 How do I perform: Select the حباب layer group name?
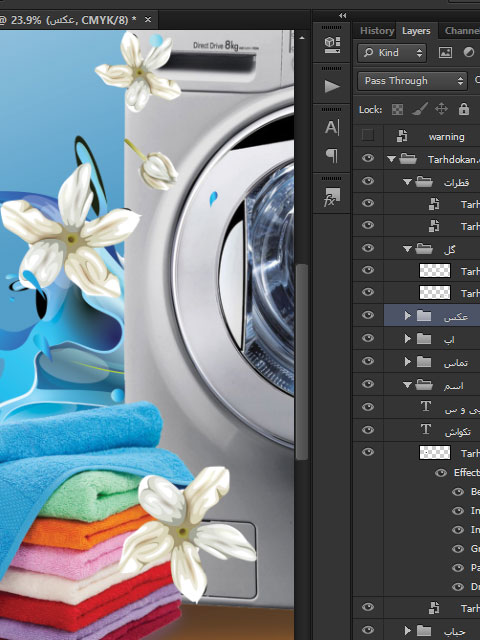454,631
